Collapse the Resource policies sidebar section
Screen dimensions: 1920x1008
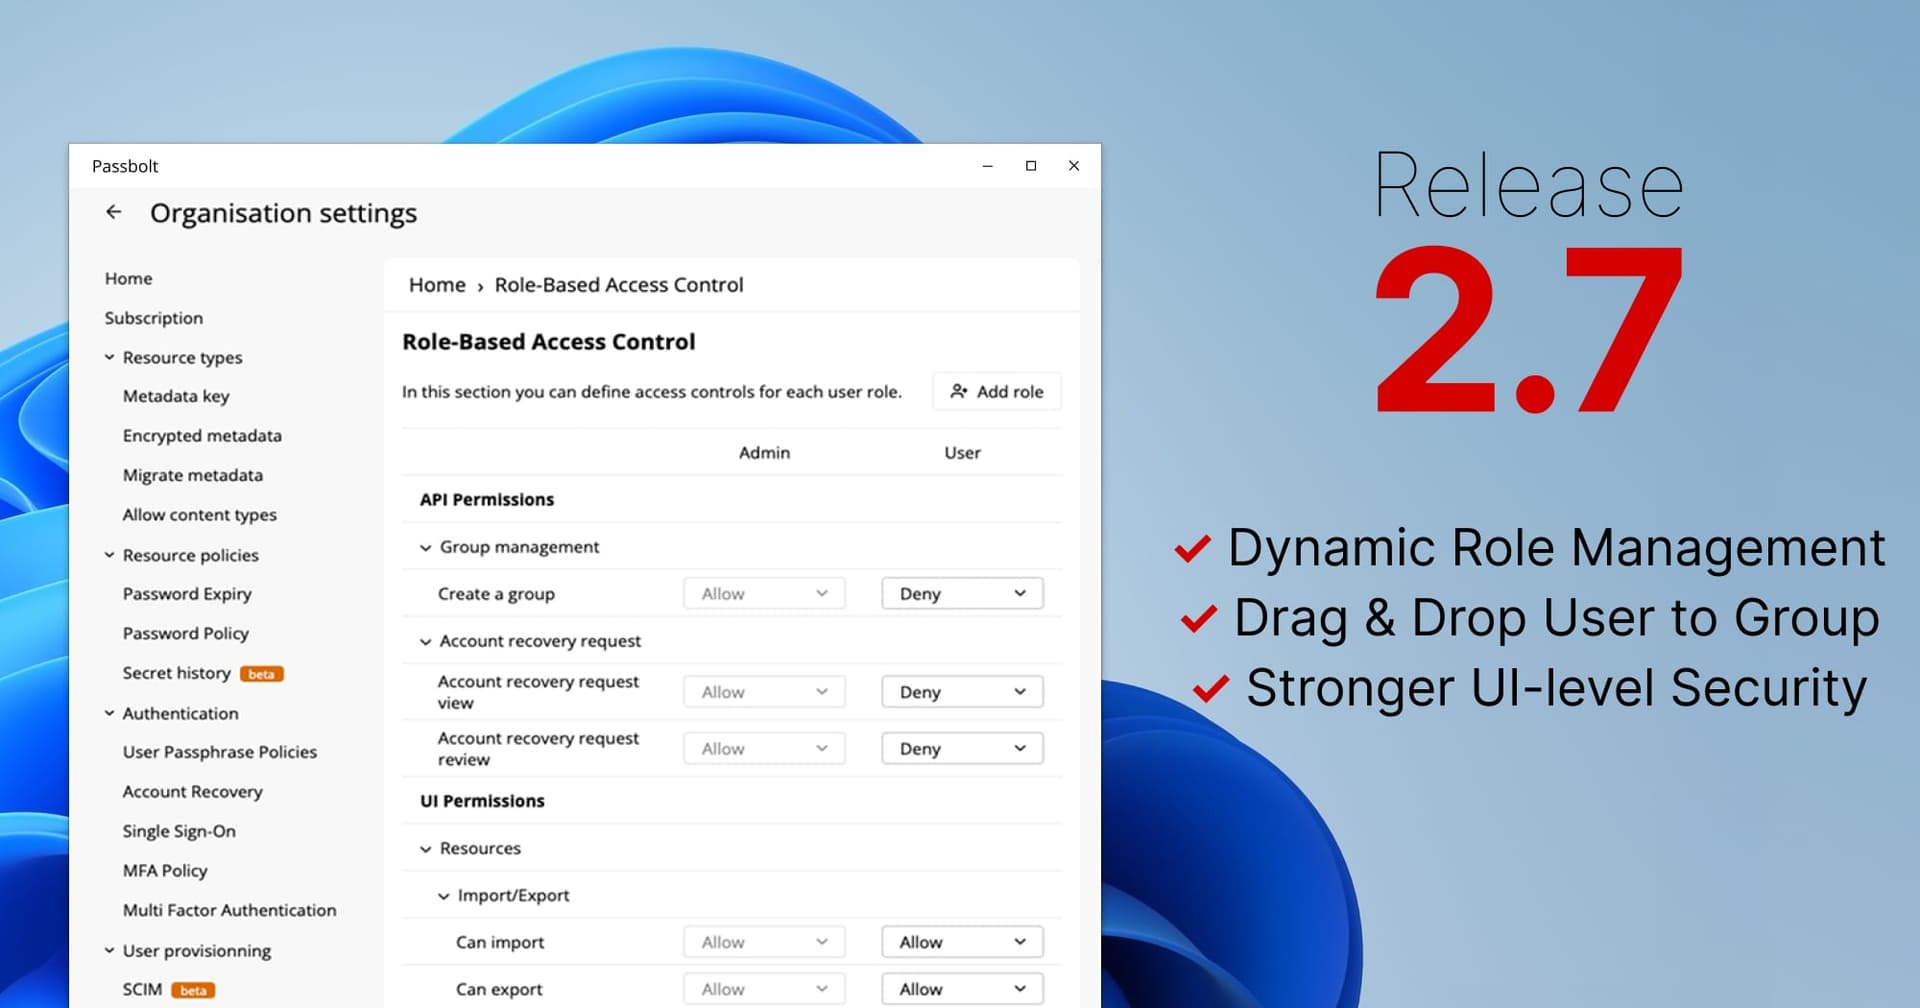coord(109,555)
